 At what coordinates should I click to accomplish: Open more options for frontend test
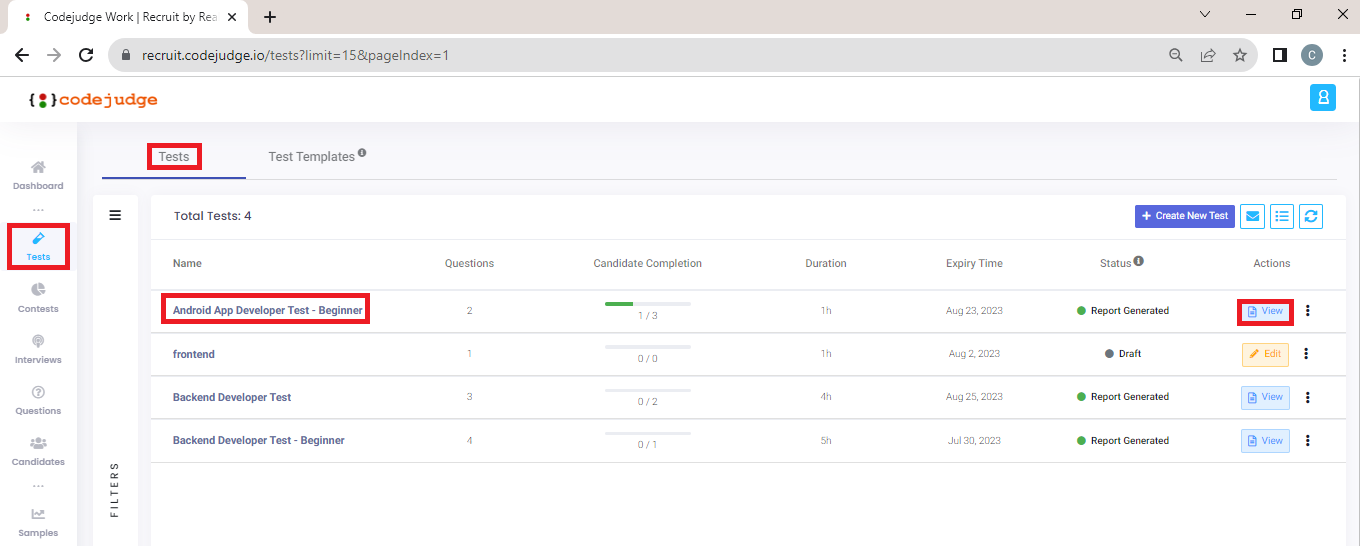pyautogui.click(x=1306, y=354)
